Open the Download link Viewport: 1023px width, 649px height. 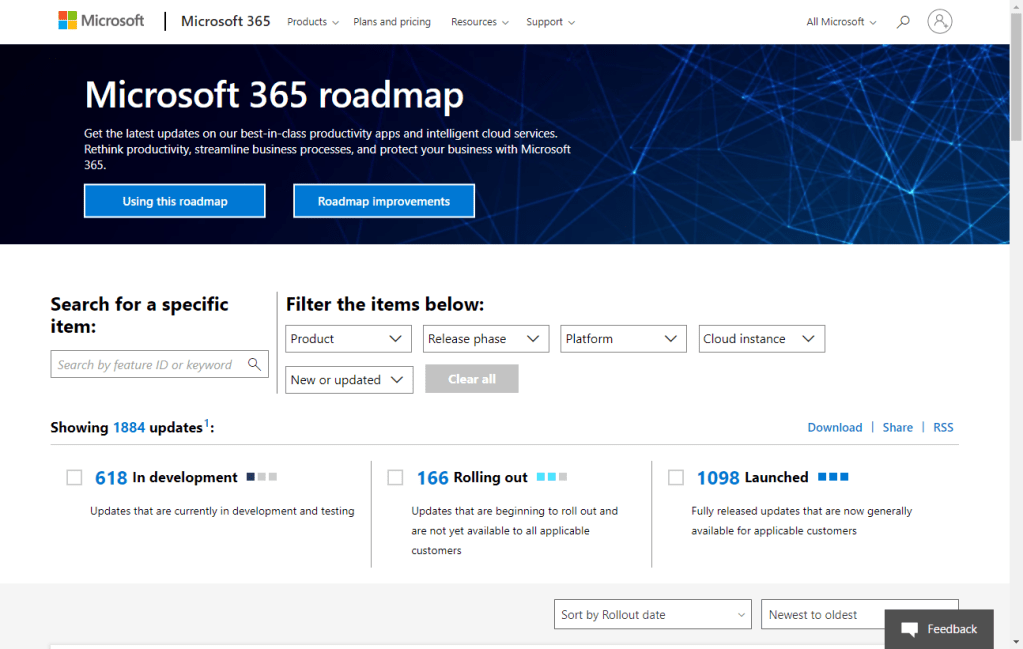pos(834,427)
